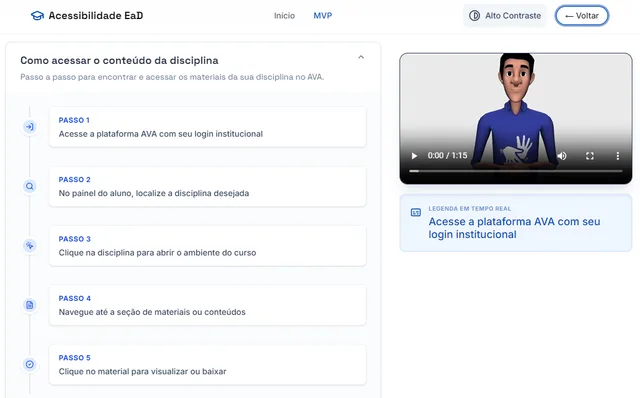Screen dimensions: 640x398
Task: Click the graduation cap logo icon
Action: click(37, 16)
